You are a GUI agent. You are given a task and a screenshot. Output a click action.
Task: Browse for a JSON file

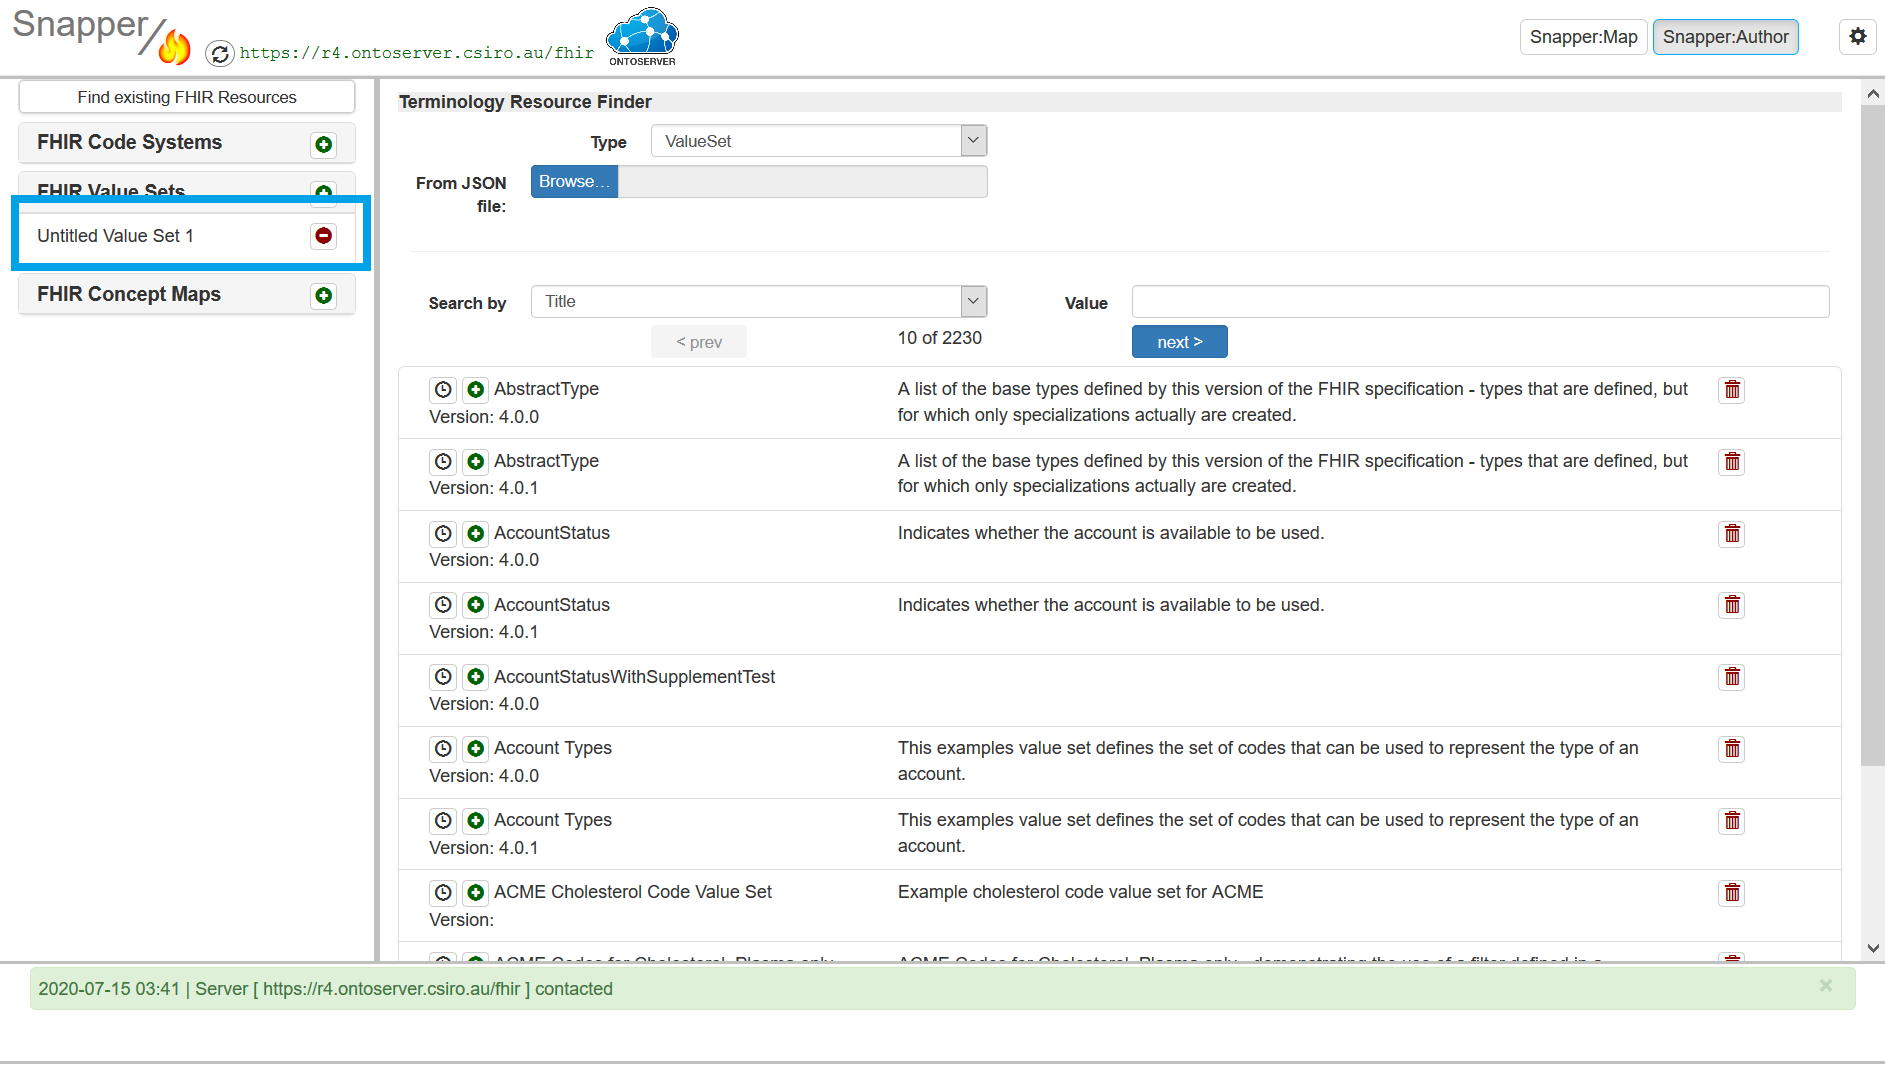point(574,182)
